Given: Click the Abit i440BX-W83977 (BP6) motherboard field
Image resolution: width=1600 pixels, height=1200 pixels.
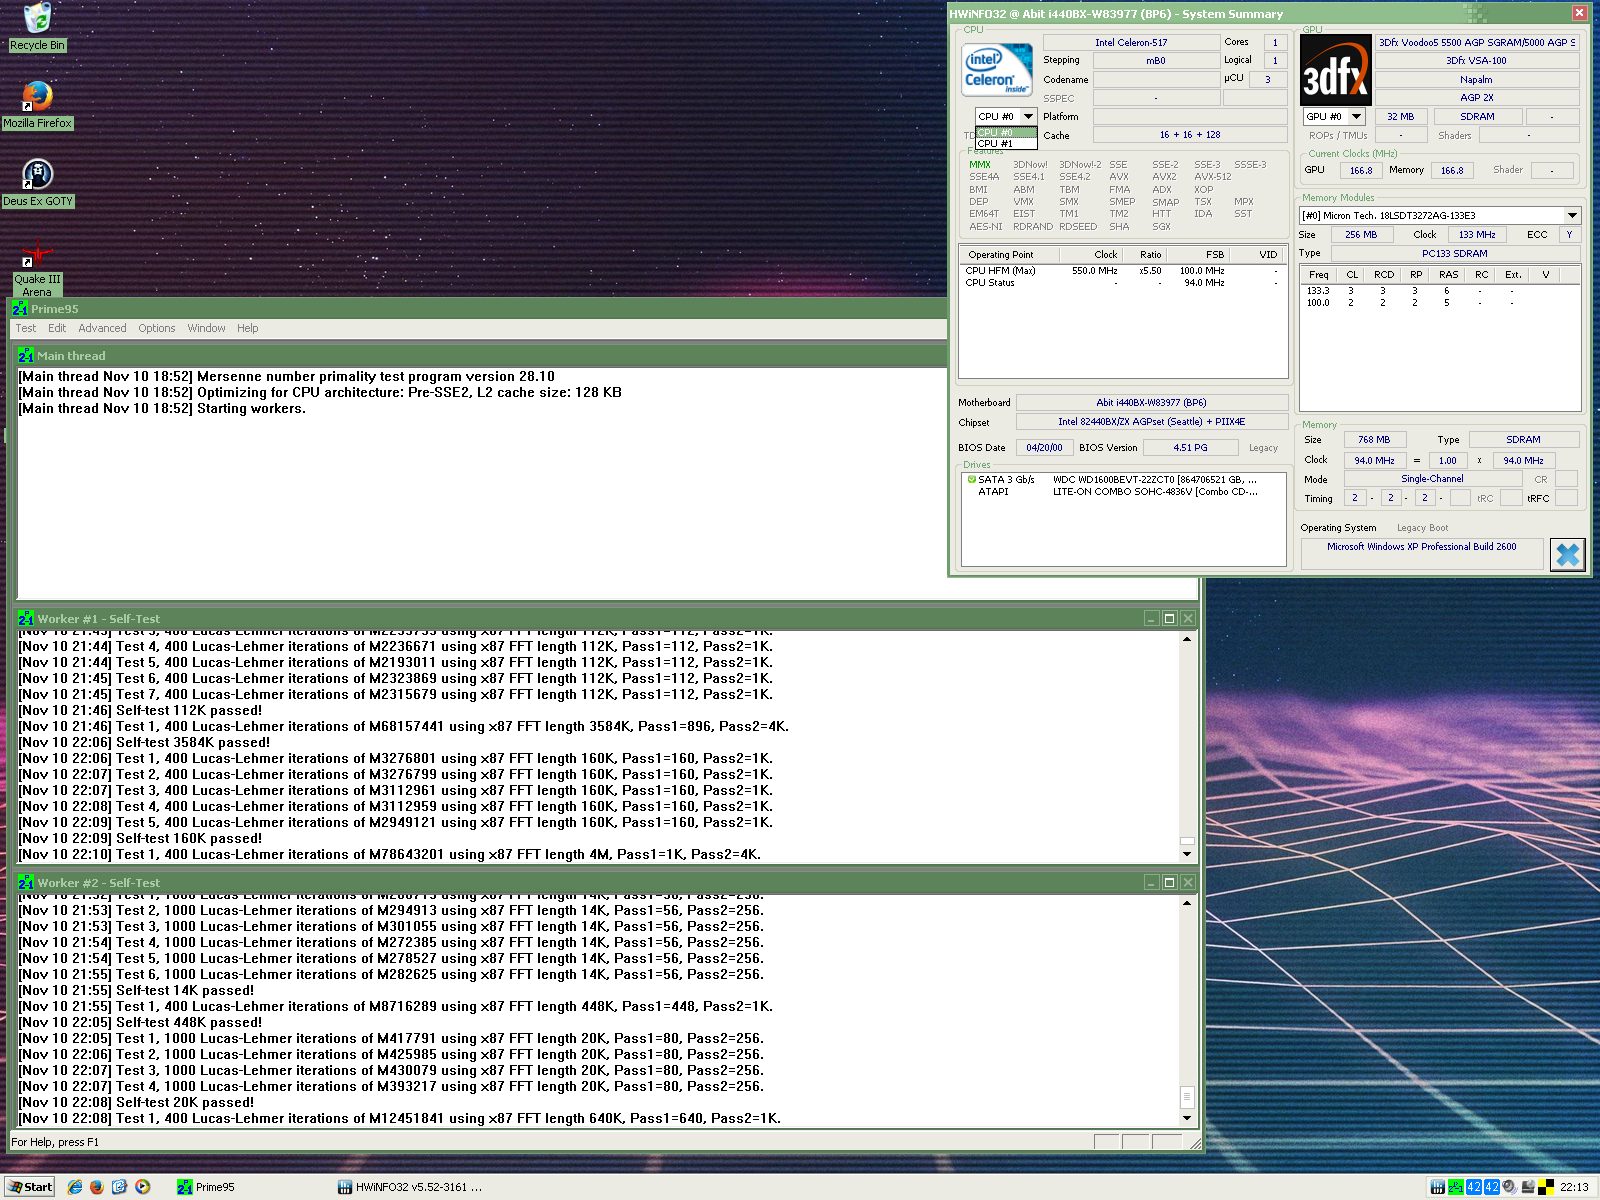Looking at the screenshot, I should pos(1152,403).
